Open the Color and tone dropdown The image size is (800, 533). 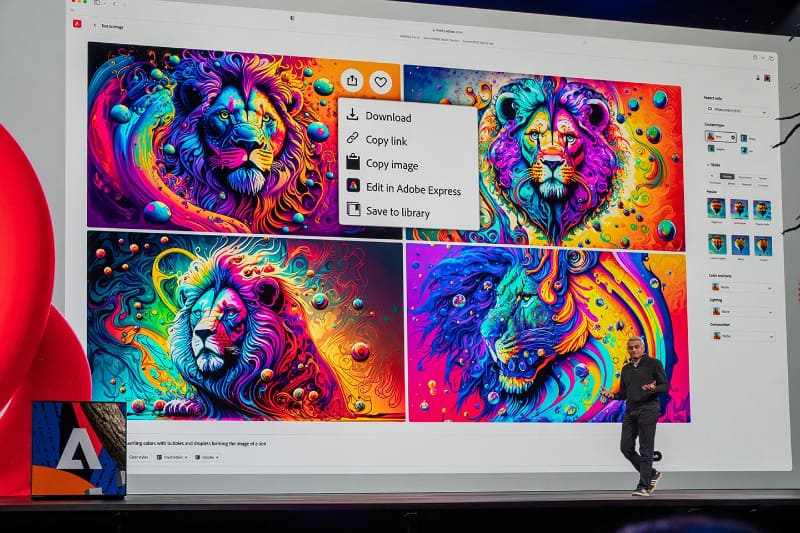[x=742, y=288]
